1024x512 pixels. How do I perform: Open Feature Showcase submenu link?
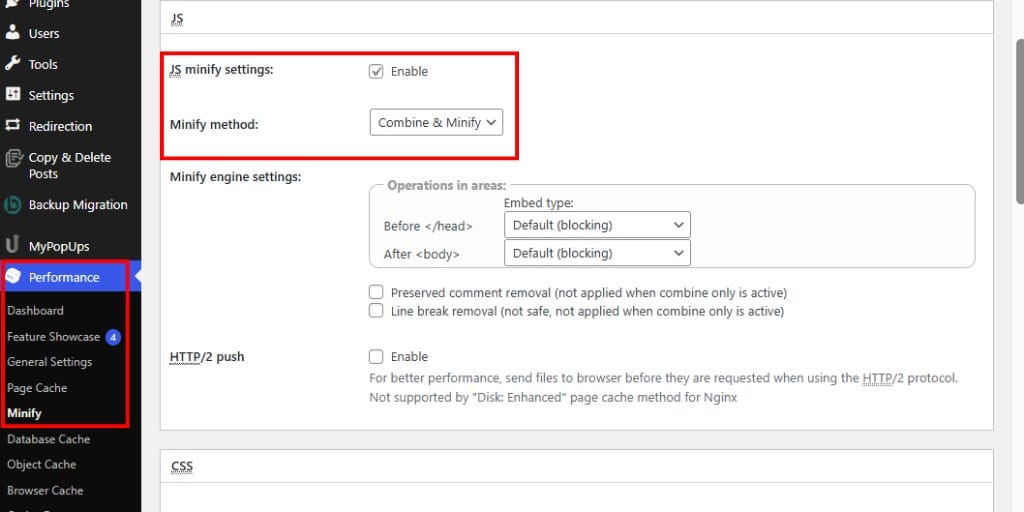tap(54, 337)
